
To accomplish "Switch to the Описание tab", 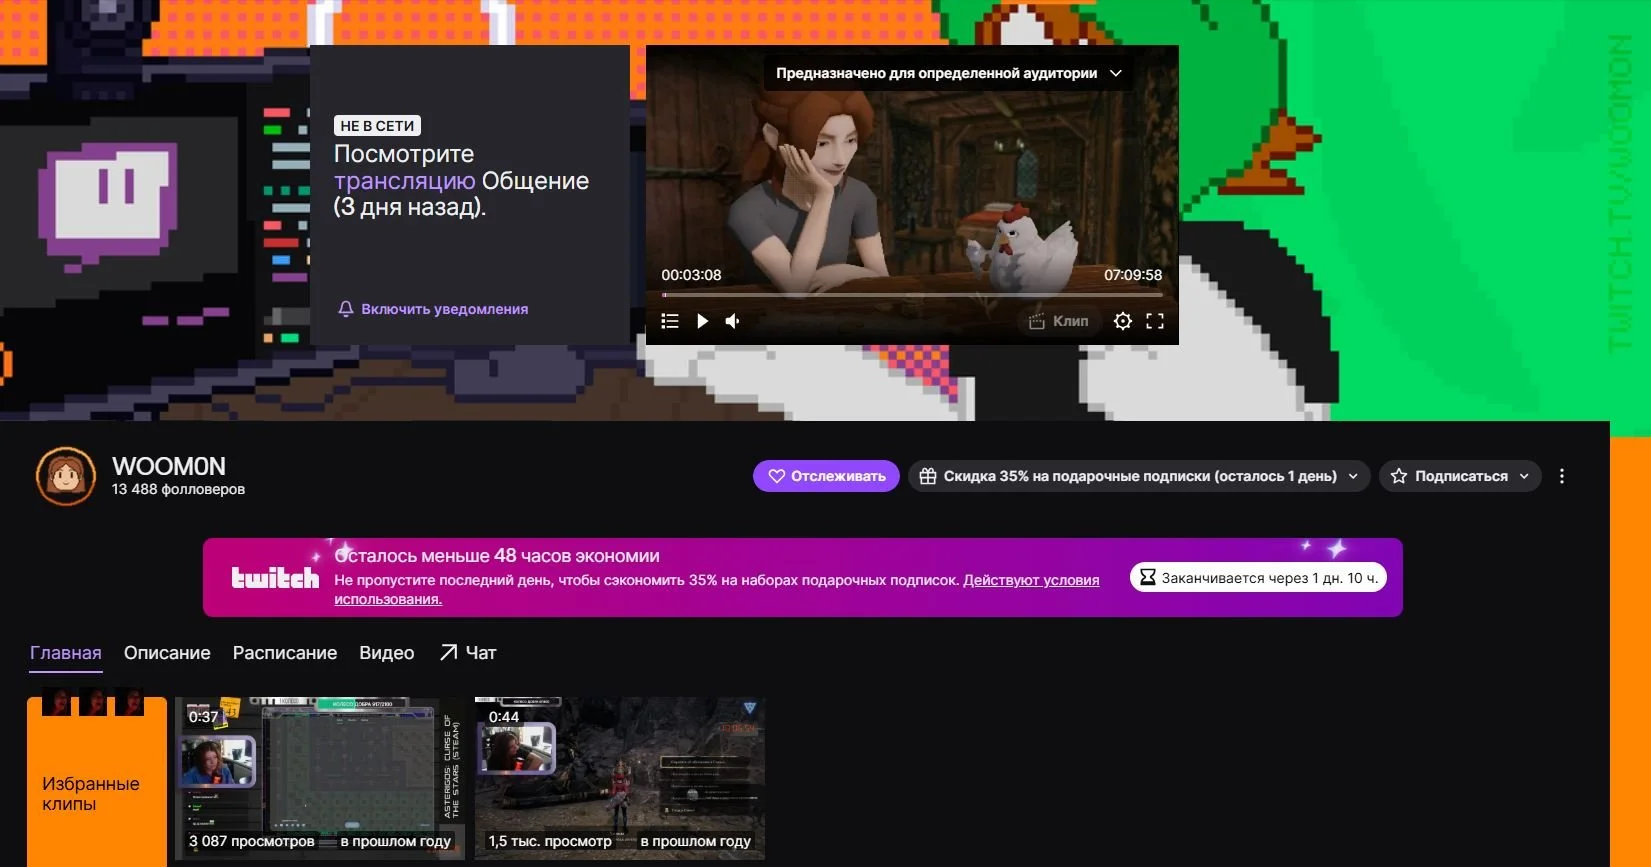I will click(x=167, y=653).
